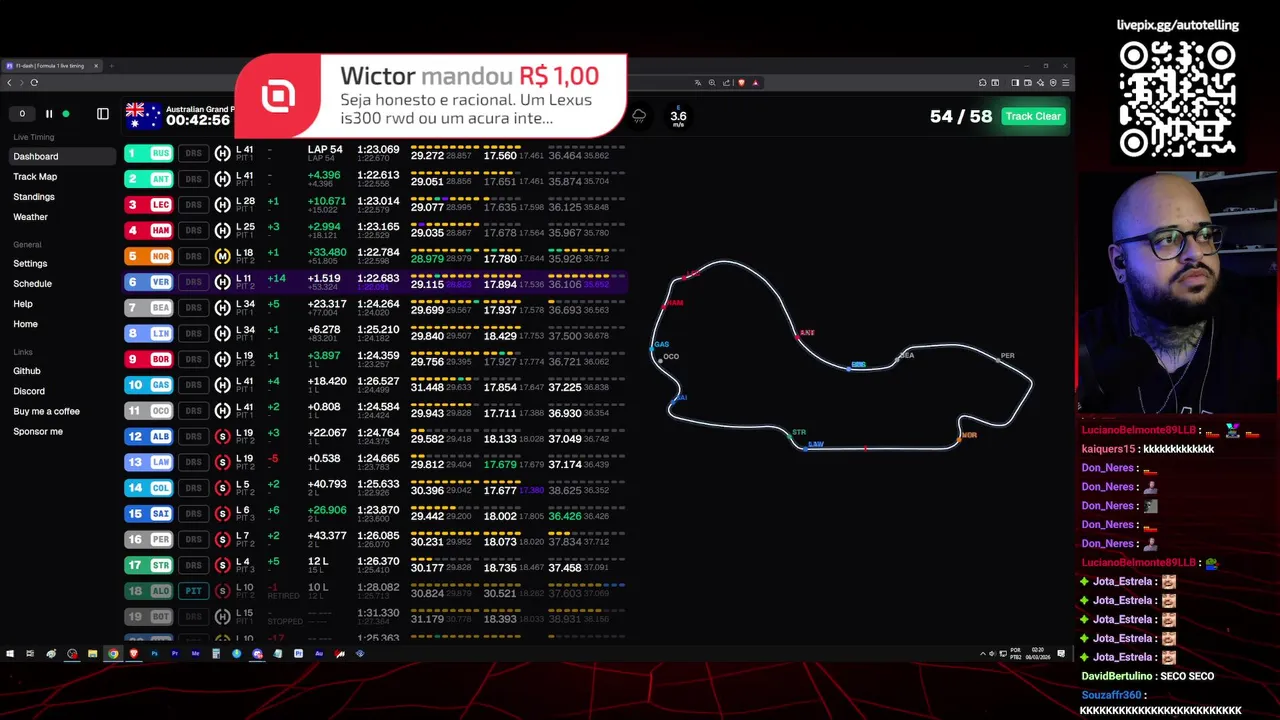Click the browser back arrow

pyautogui.click(x=10, y=82)
